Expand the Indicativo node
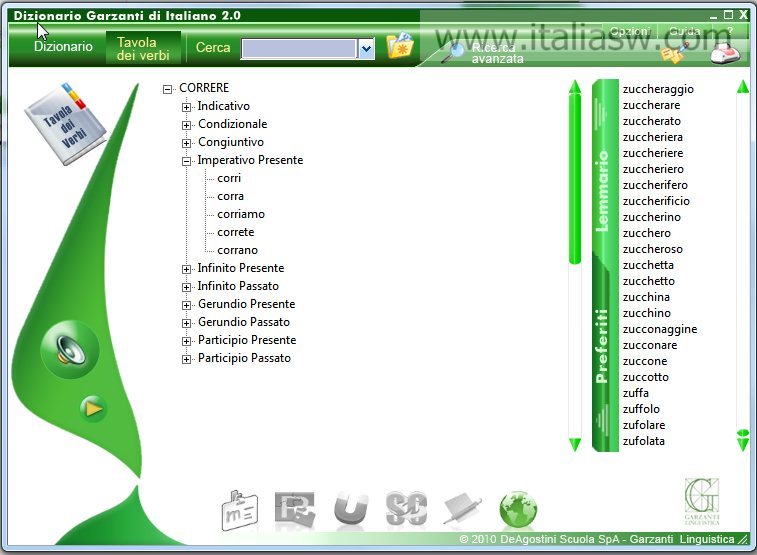 pyautogui.click(x=186, y=107)
